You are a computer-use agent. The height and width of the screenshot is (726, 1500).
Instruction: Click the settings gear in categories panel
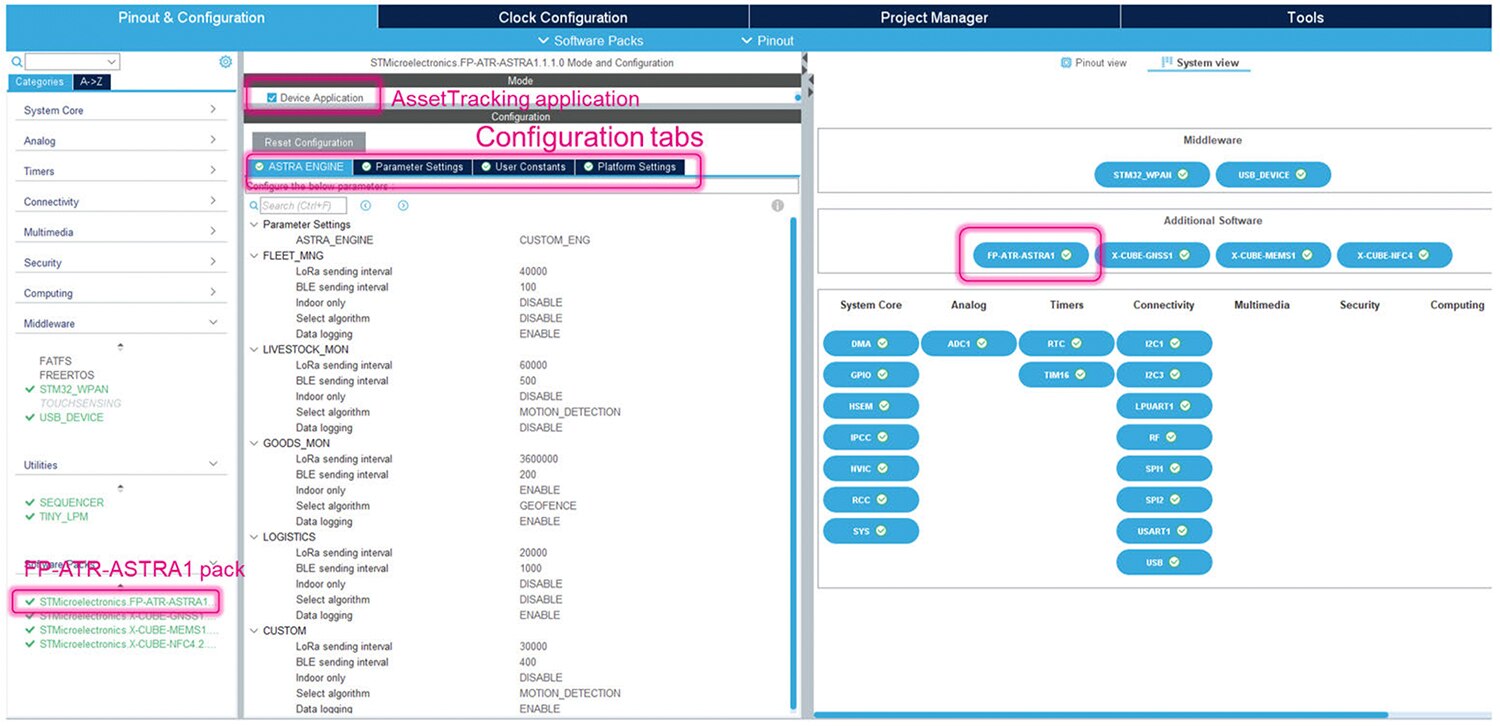coord(225,62)
